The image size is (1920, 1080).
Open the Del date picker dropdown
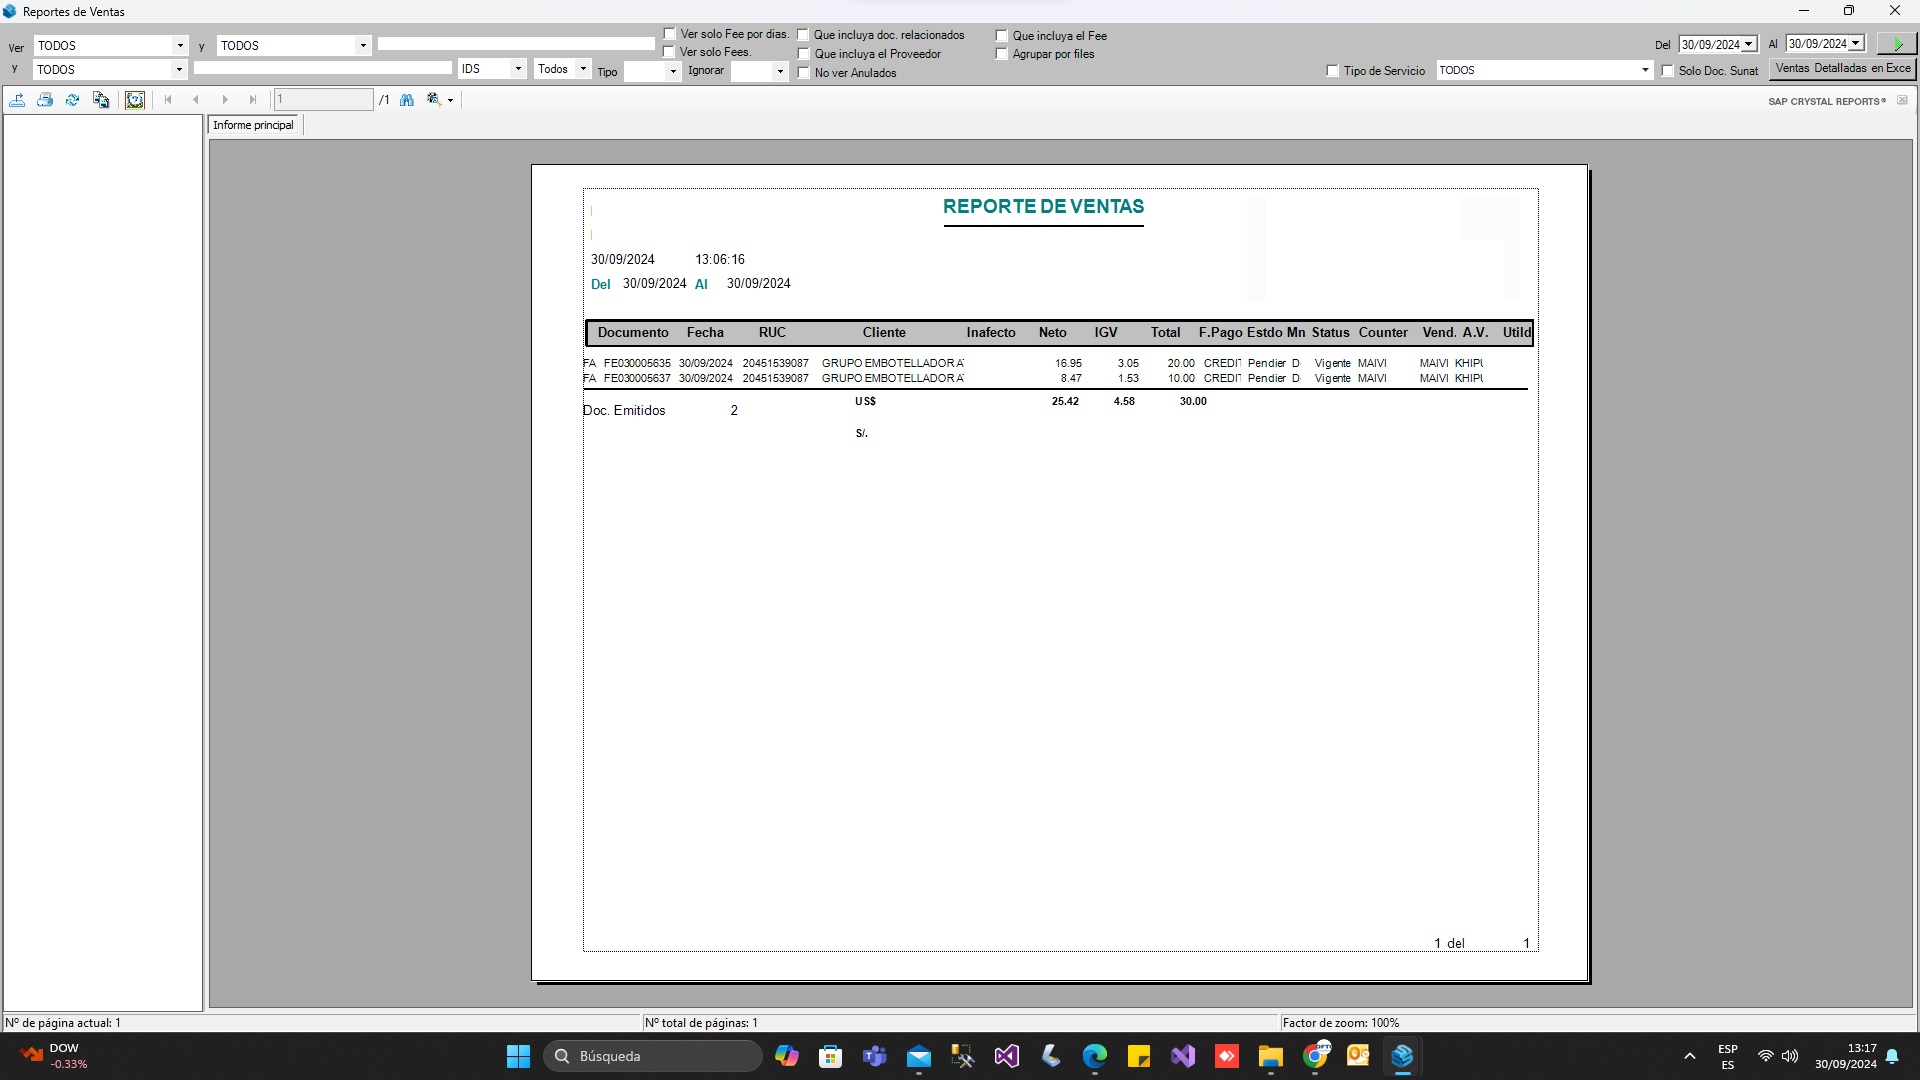click(x=1749, y=44)
